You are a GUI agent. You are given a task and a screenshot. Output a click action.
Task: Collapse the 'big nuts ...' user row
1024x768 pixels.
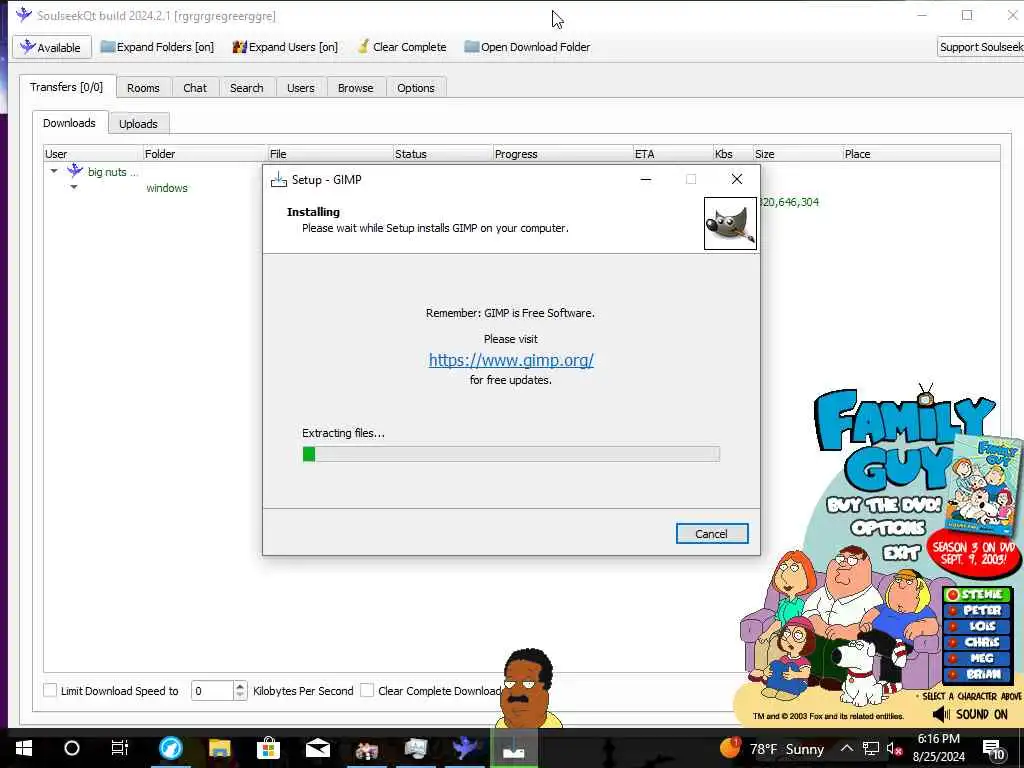click(54, 171)
